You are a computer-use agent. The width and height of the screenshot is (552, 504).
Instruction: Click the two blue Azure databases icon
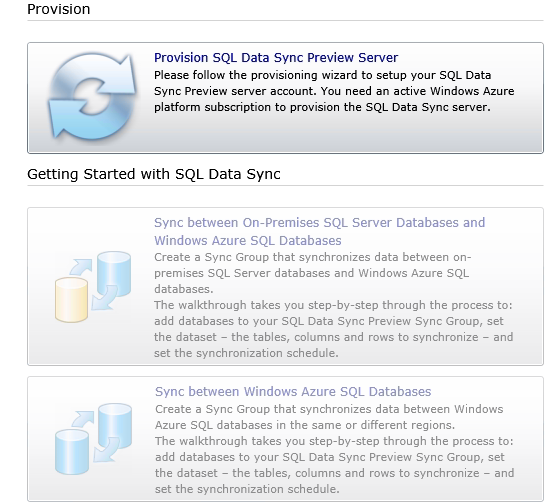pos(93,439)
